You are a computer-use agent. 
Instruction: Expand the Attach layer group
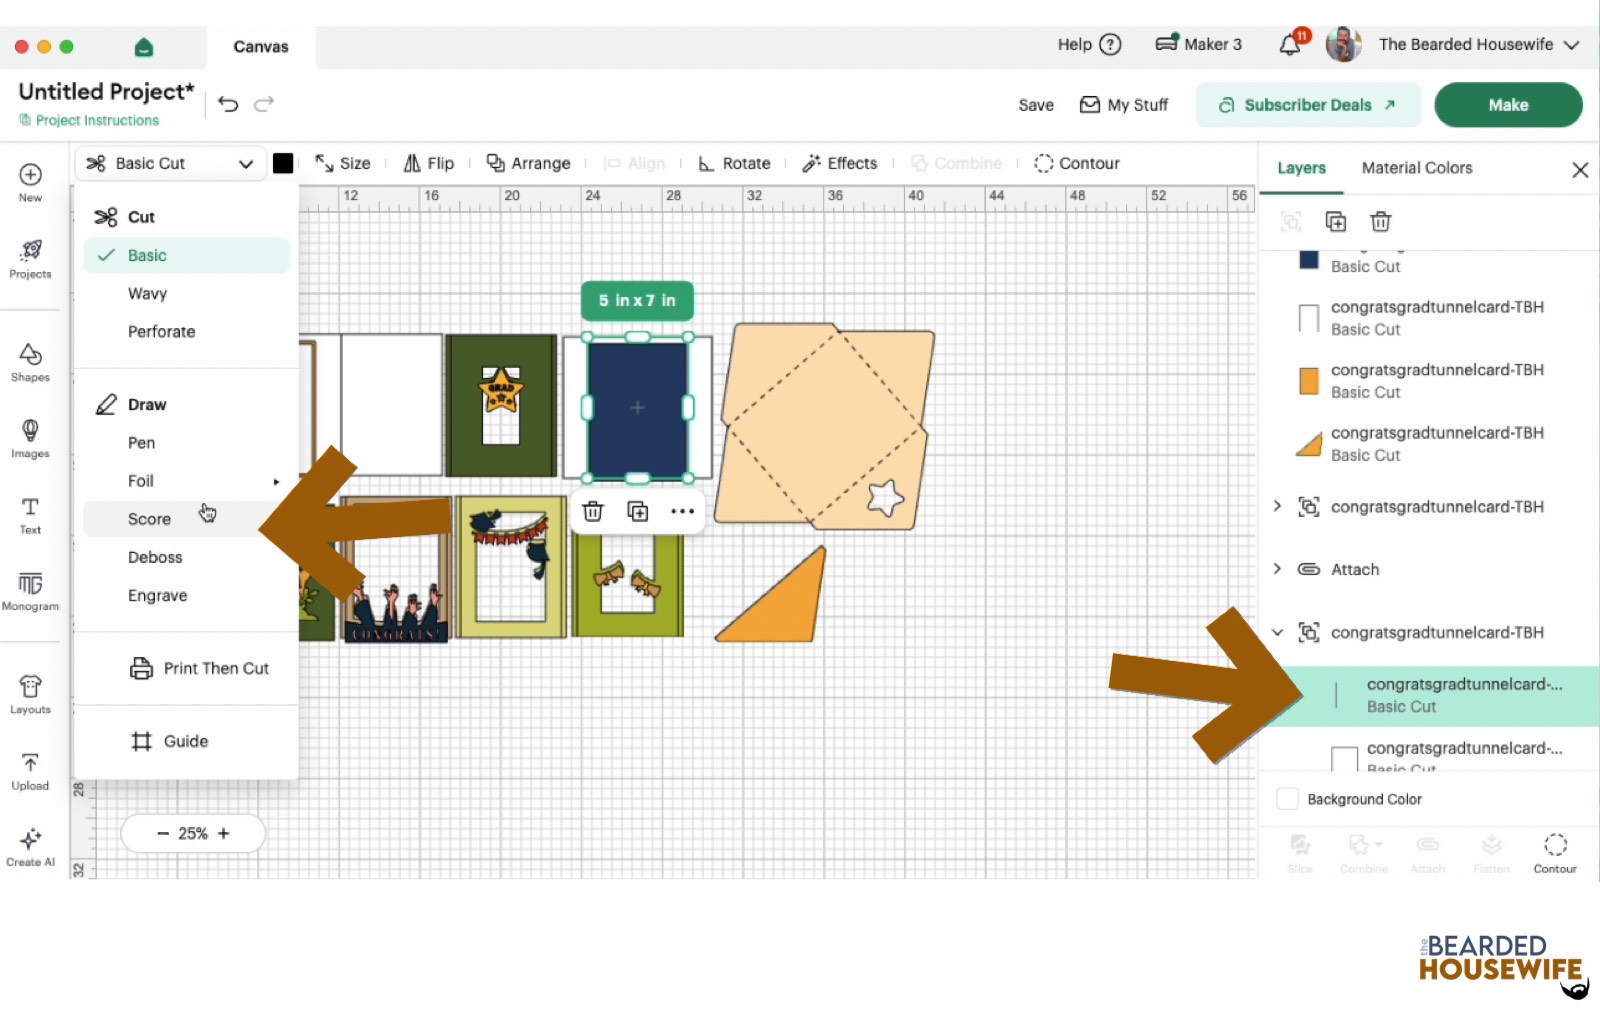[x=1277, y=569]
